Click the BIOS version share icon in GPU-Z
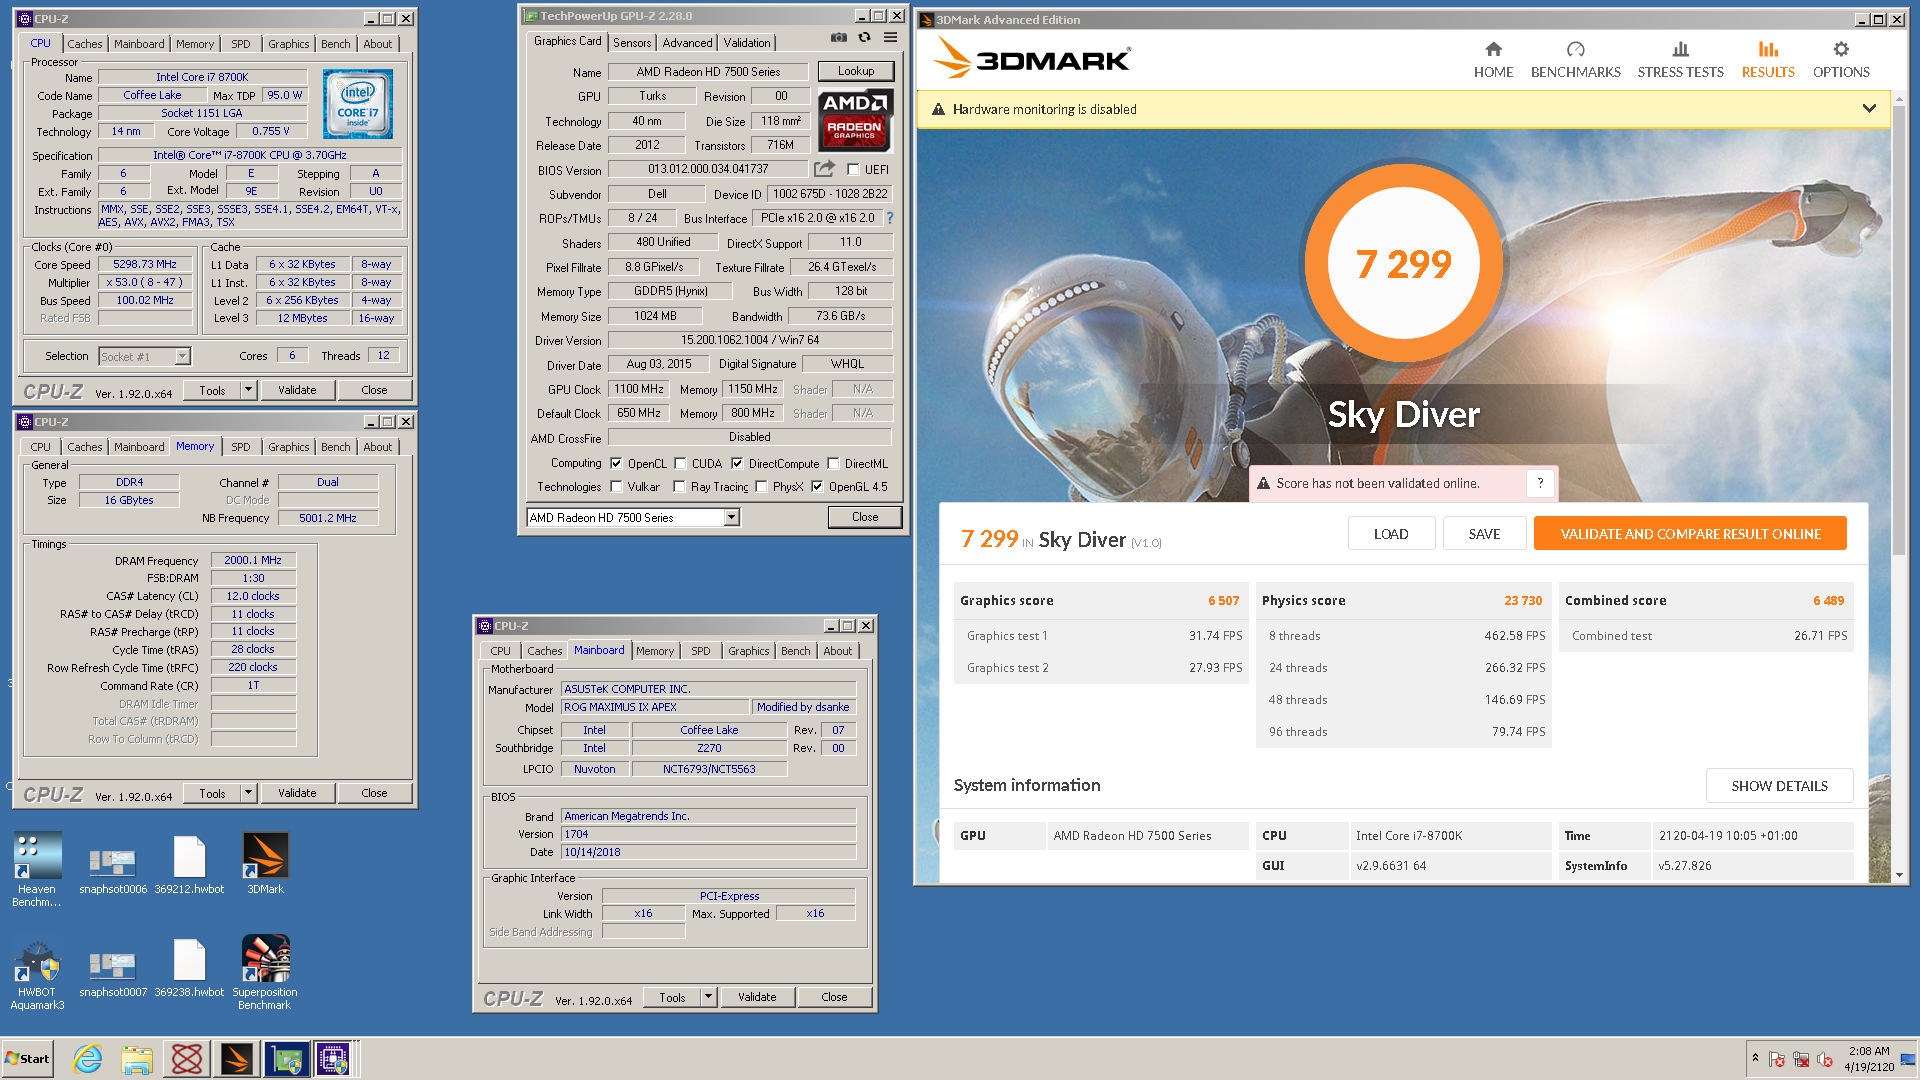 coord(824,169)
